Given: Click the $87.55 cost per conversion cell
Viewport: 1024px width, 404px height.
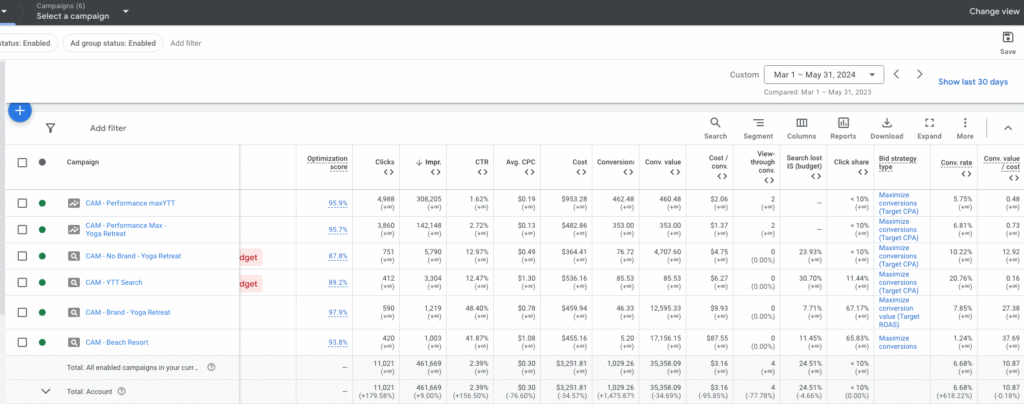Looking at the screenshot, I should click(716, 338).
